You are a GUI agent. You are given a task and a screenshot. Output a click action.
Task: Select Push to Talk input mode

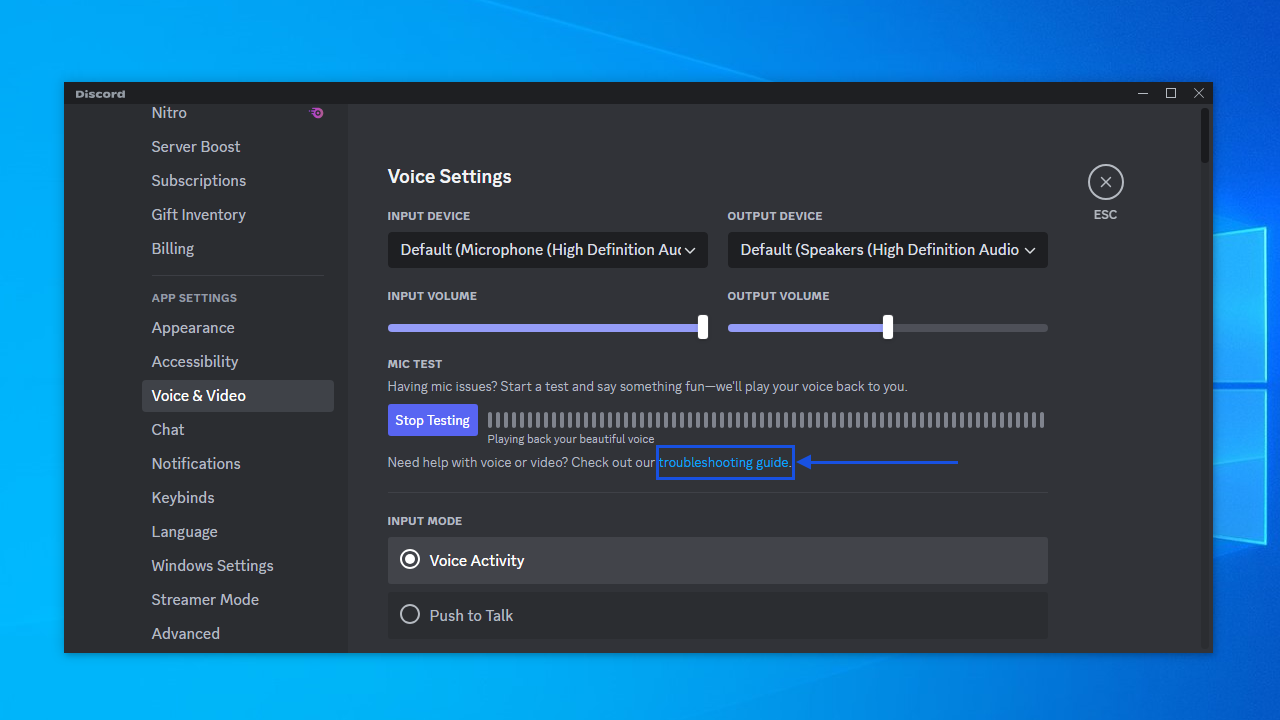tap(718, 615)
